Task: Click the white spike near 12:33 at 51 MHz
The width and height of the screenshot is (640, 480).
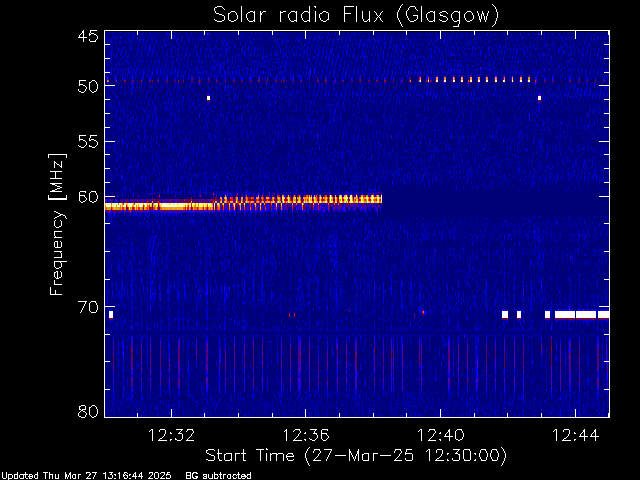Action: [209, 98]
